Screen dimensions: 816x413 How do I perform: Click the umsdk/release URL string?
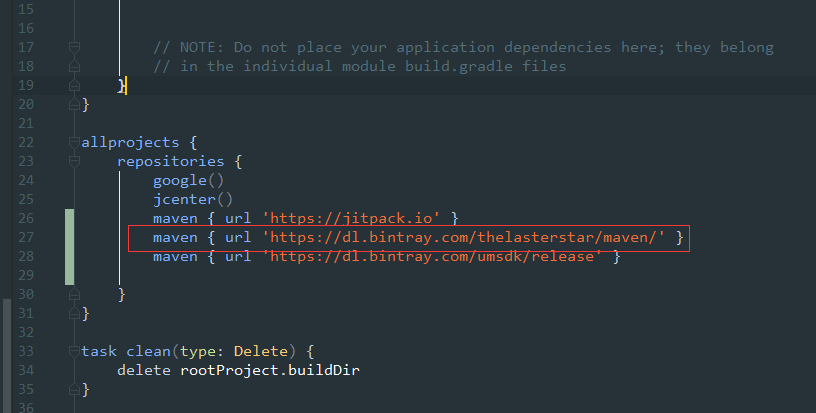[x=432, y=256]
